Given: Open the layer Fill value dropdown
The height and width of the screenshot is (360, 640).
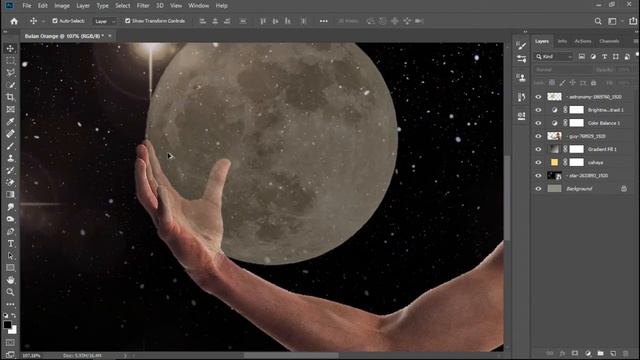Looking at the screenshot, I should coord(624,83).
